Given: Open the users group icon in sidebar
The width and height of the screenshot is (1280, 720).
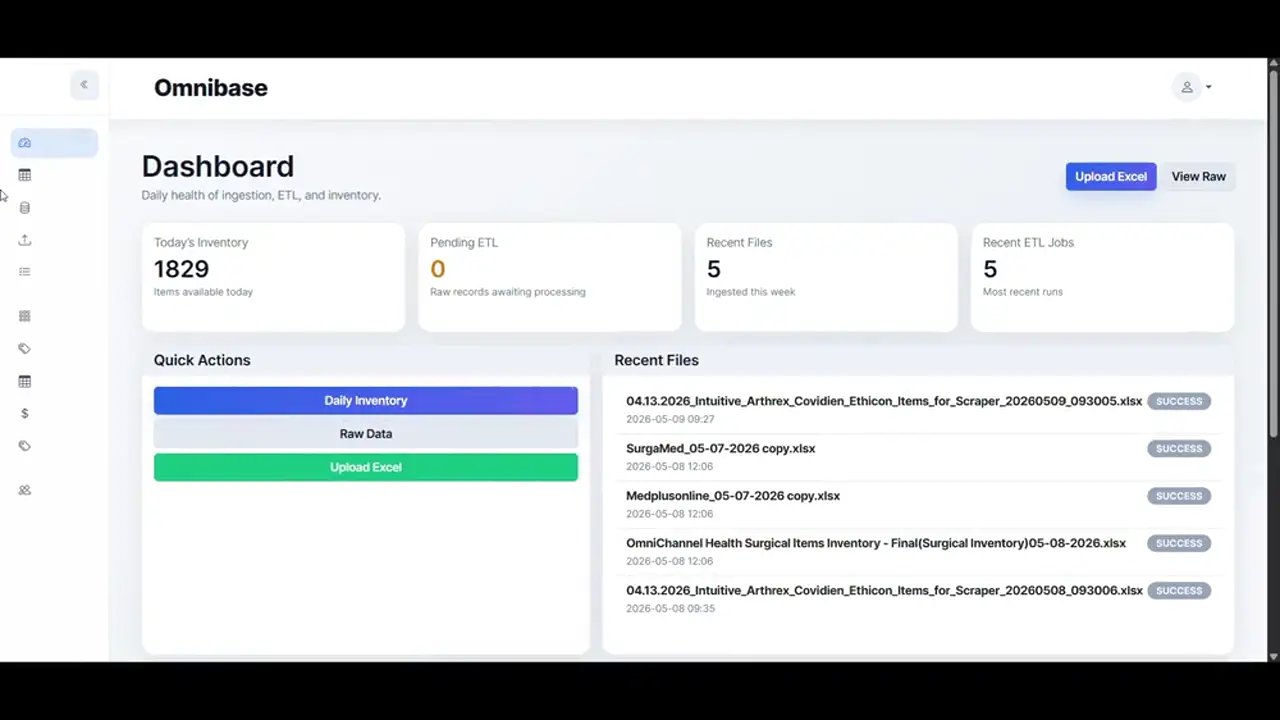Looking at the screenshot, I should pos(25,490).
